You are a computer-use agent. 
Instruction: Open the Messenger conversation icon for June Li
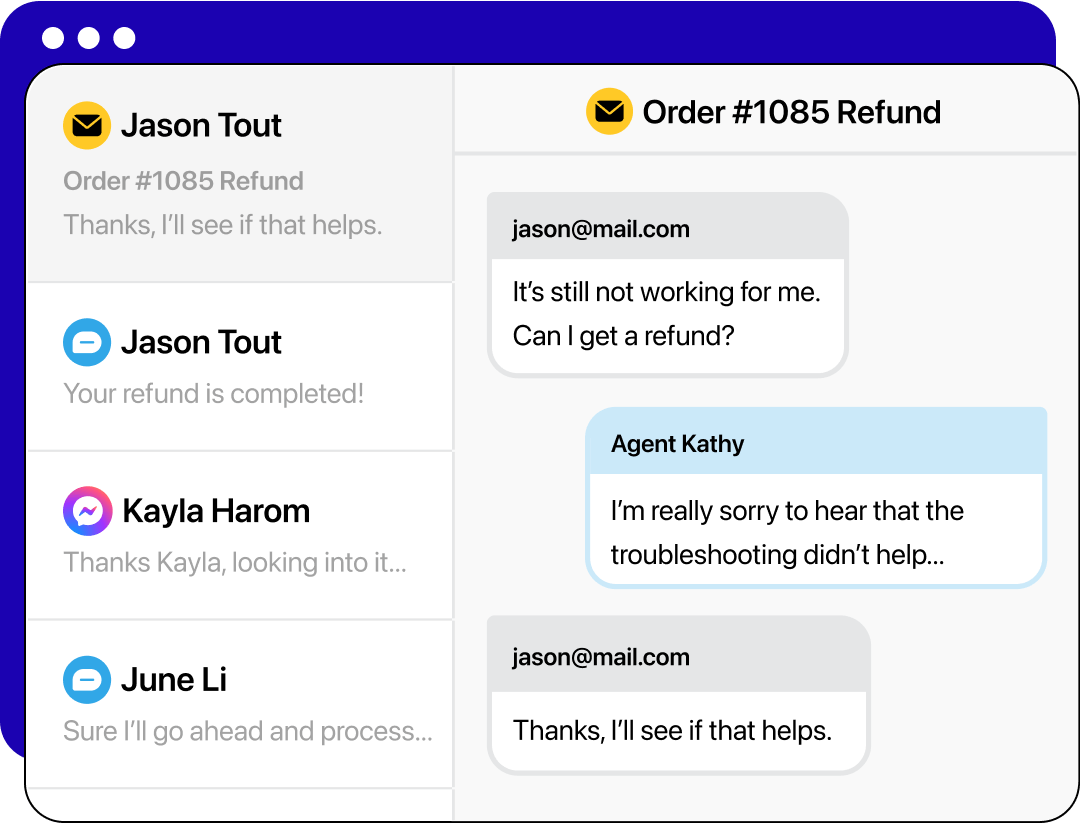point(87,680)
